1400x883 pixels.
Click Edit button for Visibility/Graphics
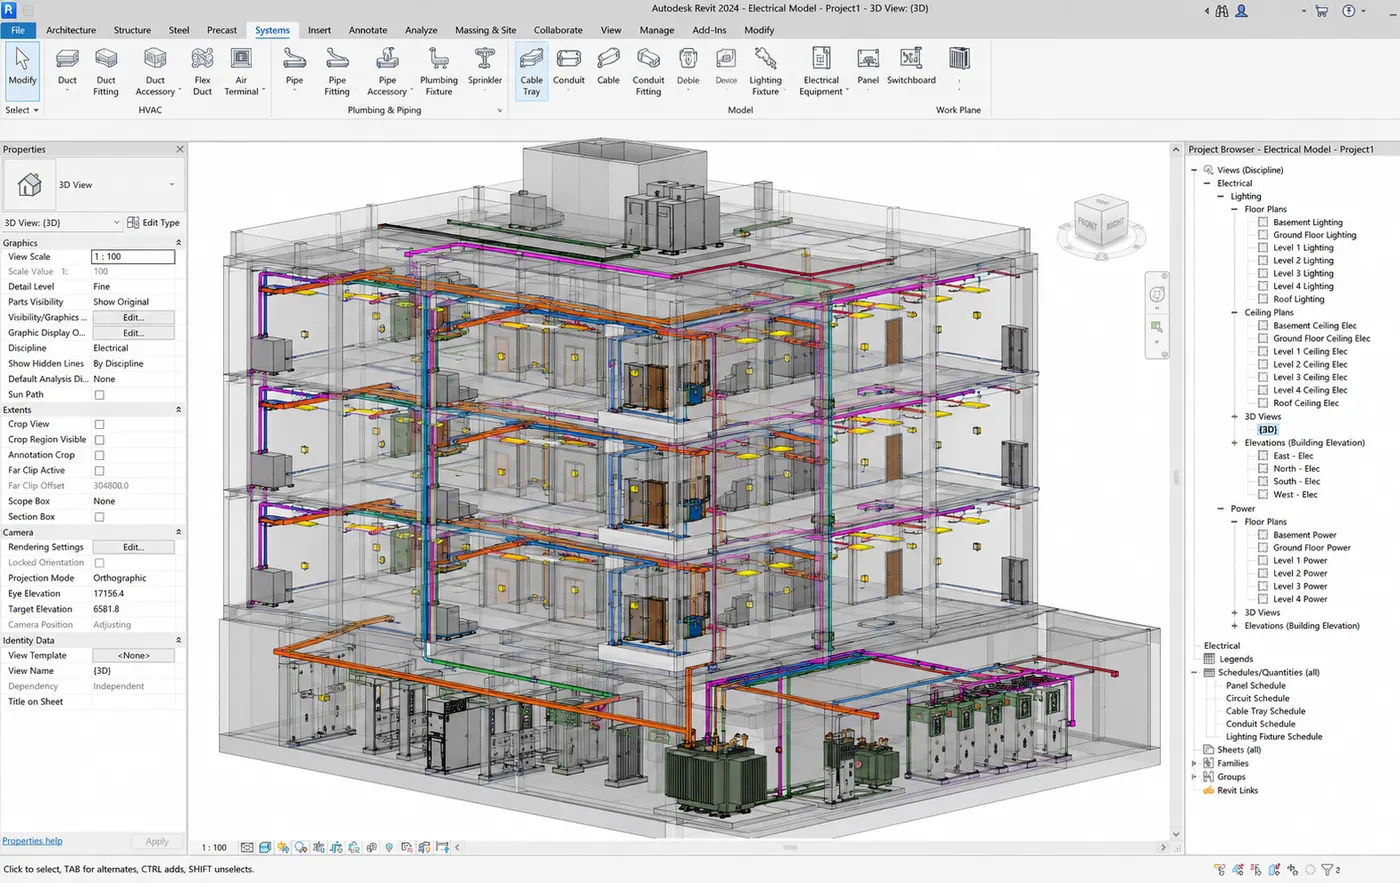coord(134,318)
